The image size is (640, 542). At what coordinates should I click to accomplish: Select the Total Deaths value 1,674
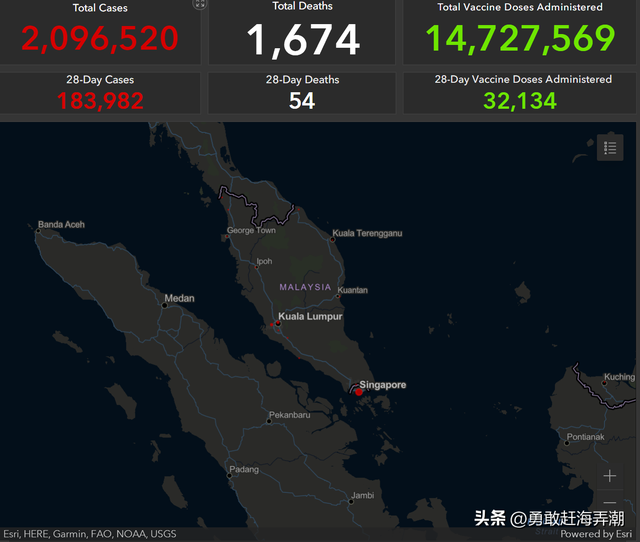coord(303,40)
